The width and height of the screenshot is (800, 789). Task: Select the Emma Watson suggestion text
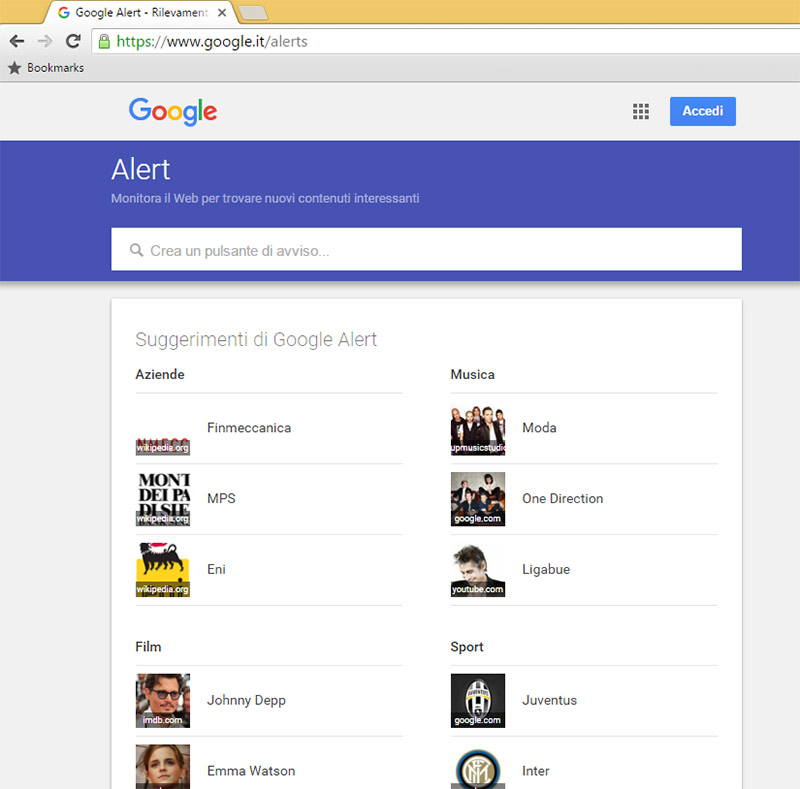pyautogui.click(x=251, y=771)
